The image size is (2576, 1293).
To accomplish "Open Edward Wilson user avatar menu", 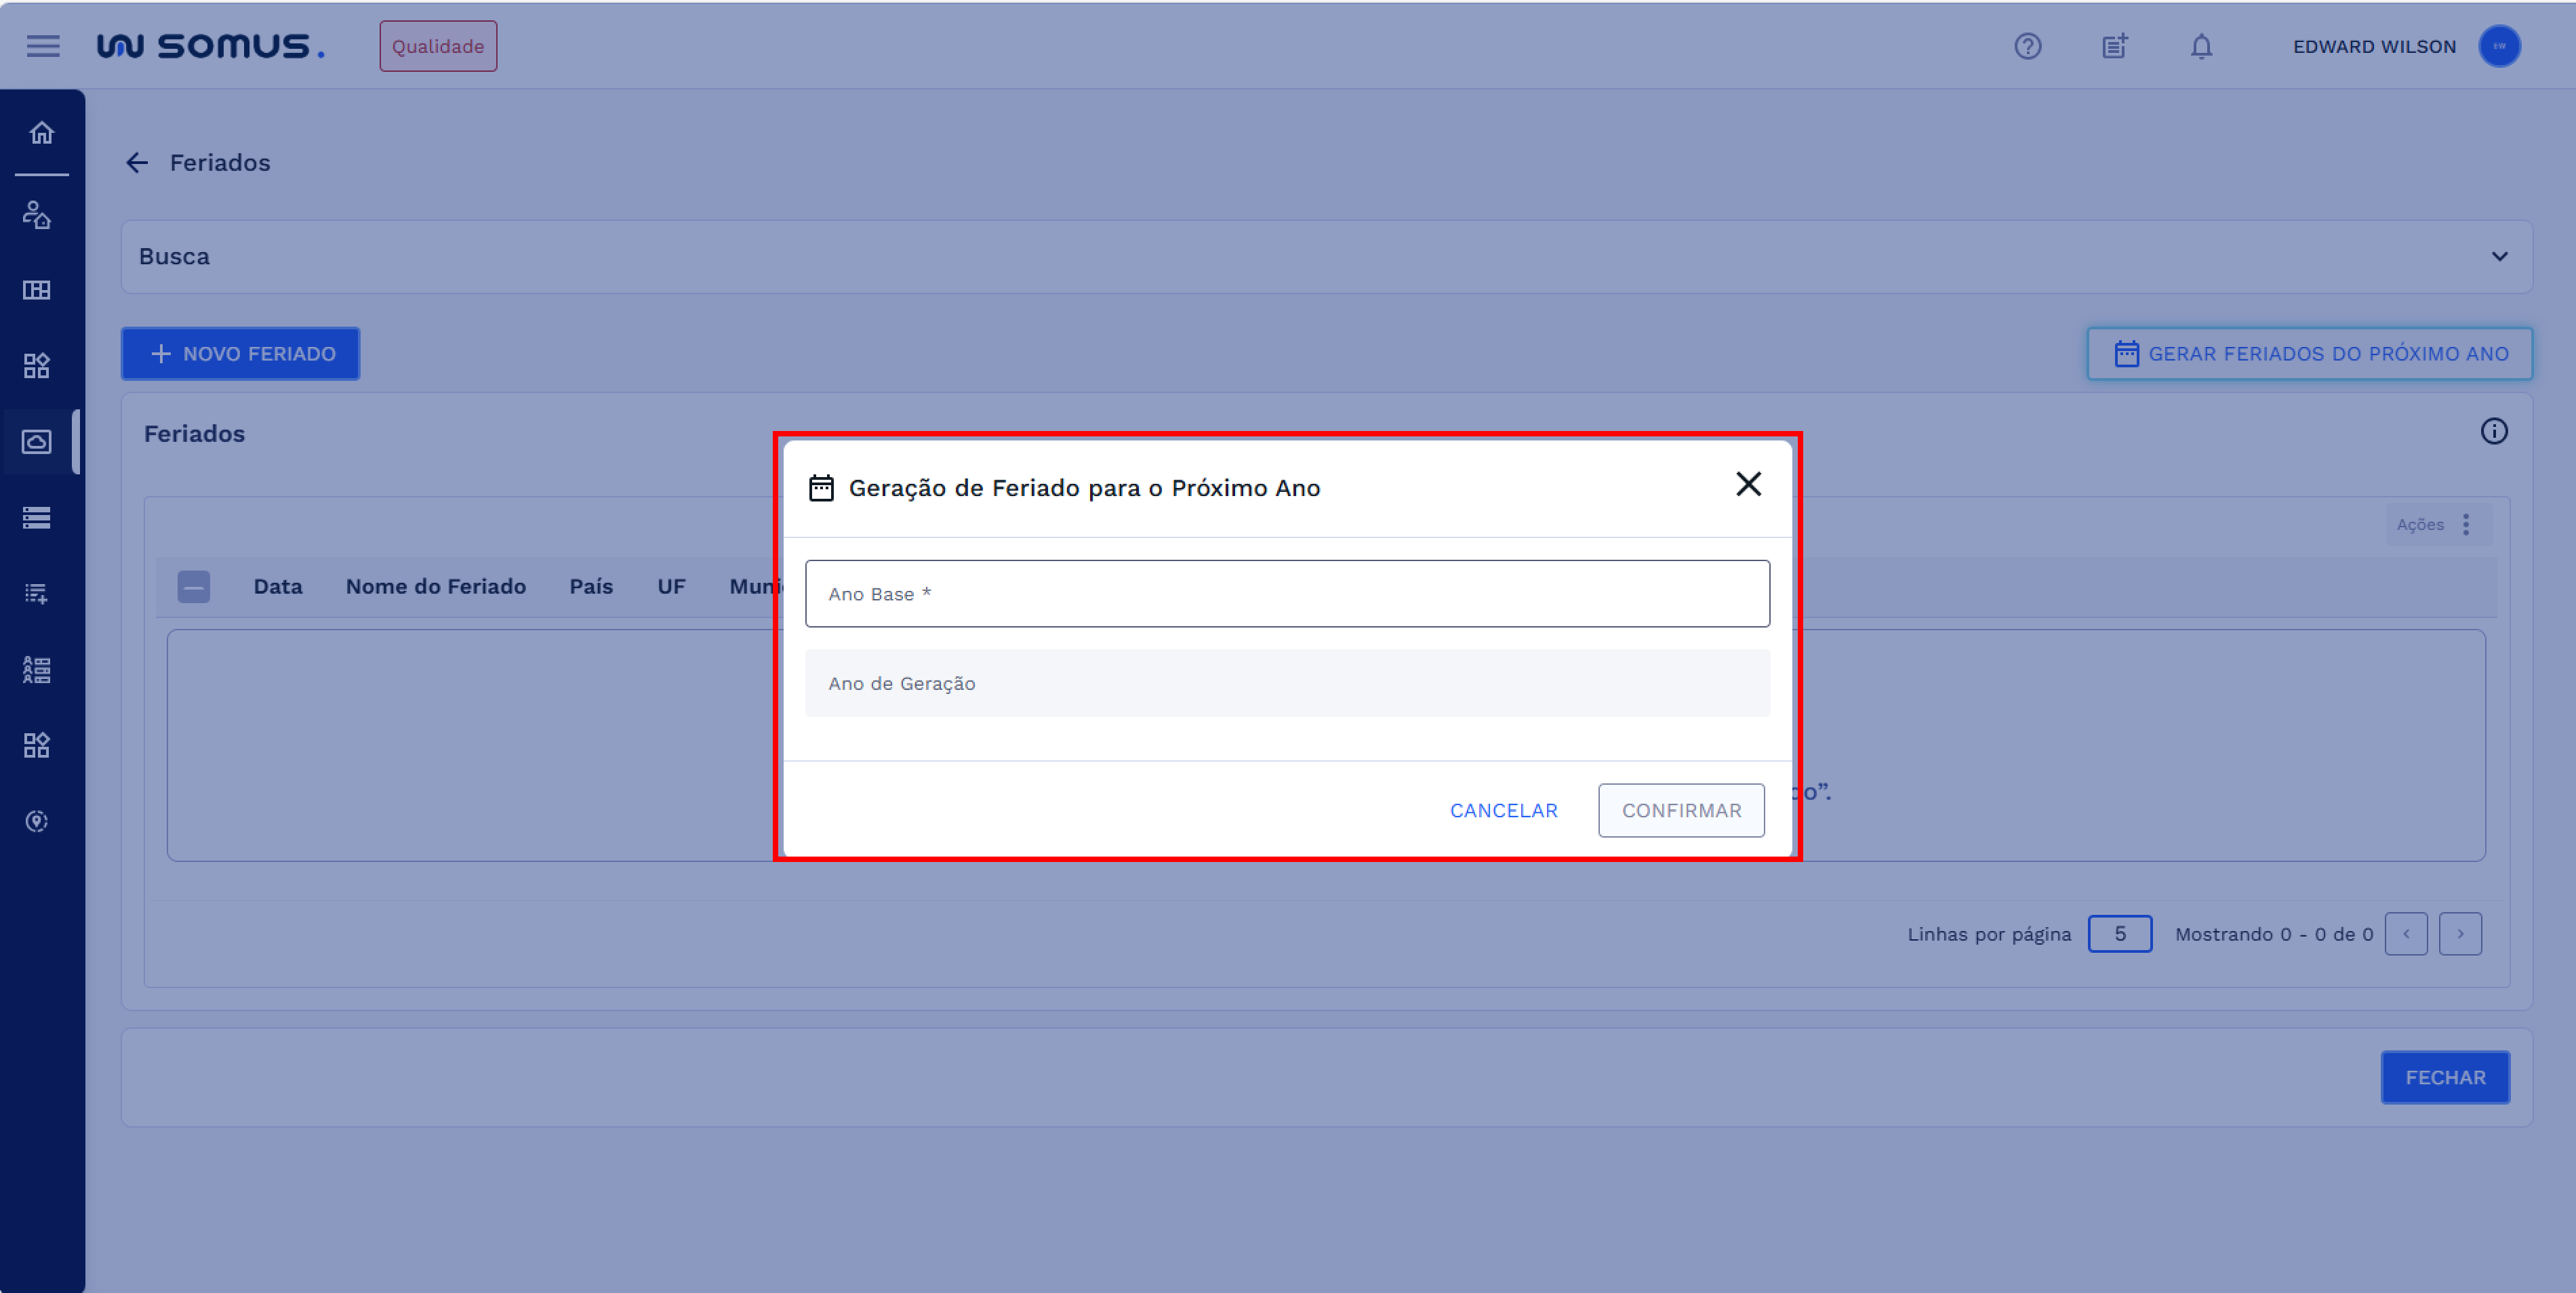I will (2499, 47).
